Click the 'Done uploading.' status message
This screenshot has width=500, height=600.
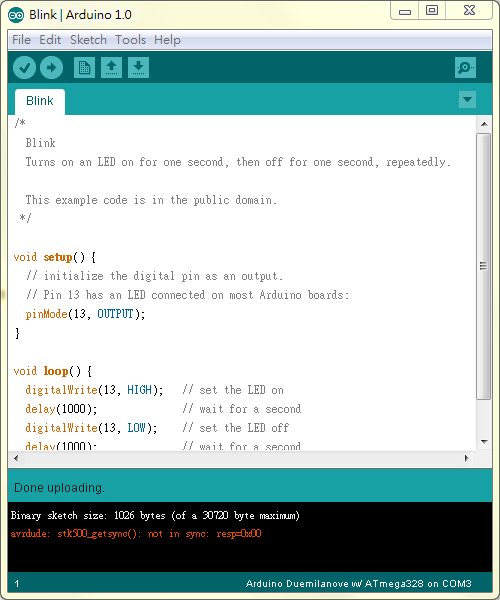(59, 488)
